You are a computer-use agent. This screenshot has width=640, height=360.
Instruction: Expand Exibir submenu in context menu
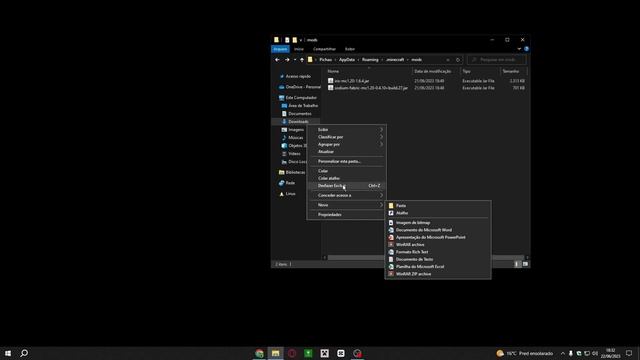[347, 129]
